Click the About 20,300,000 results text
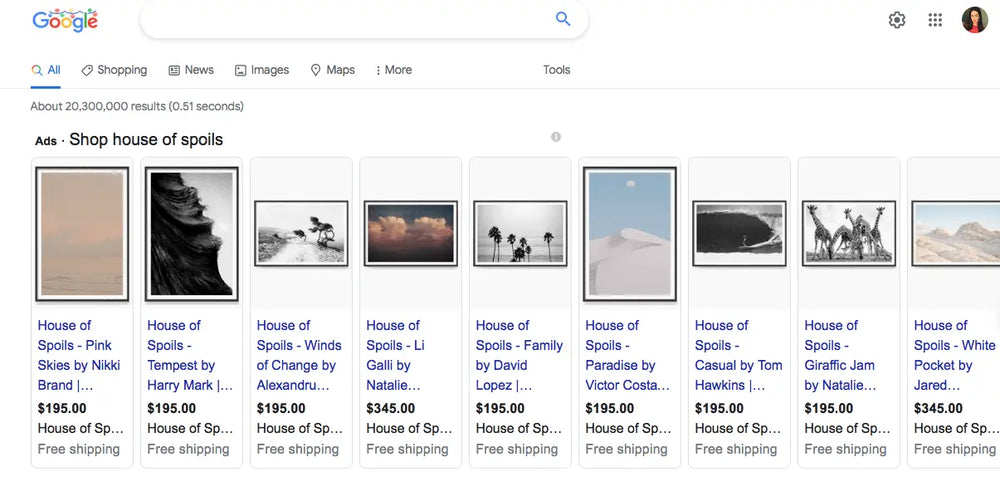The image size is (1000, 486). 137,107
